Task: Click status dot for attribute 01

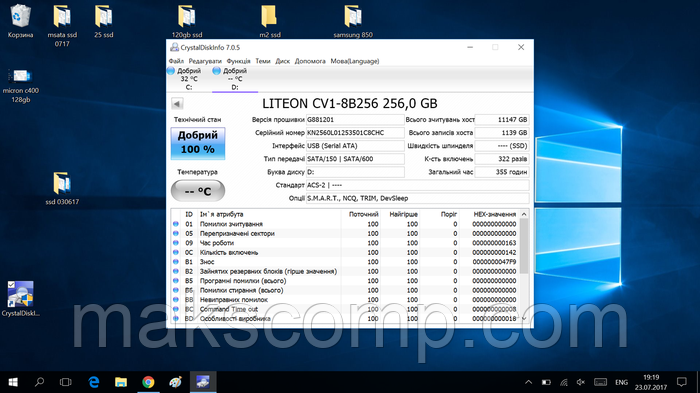Action: [175, 224]
